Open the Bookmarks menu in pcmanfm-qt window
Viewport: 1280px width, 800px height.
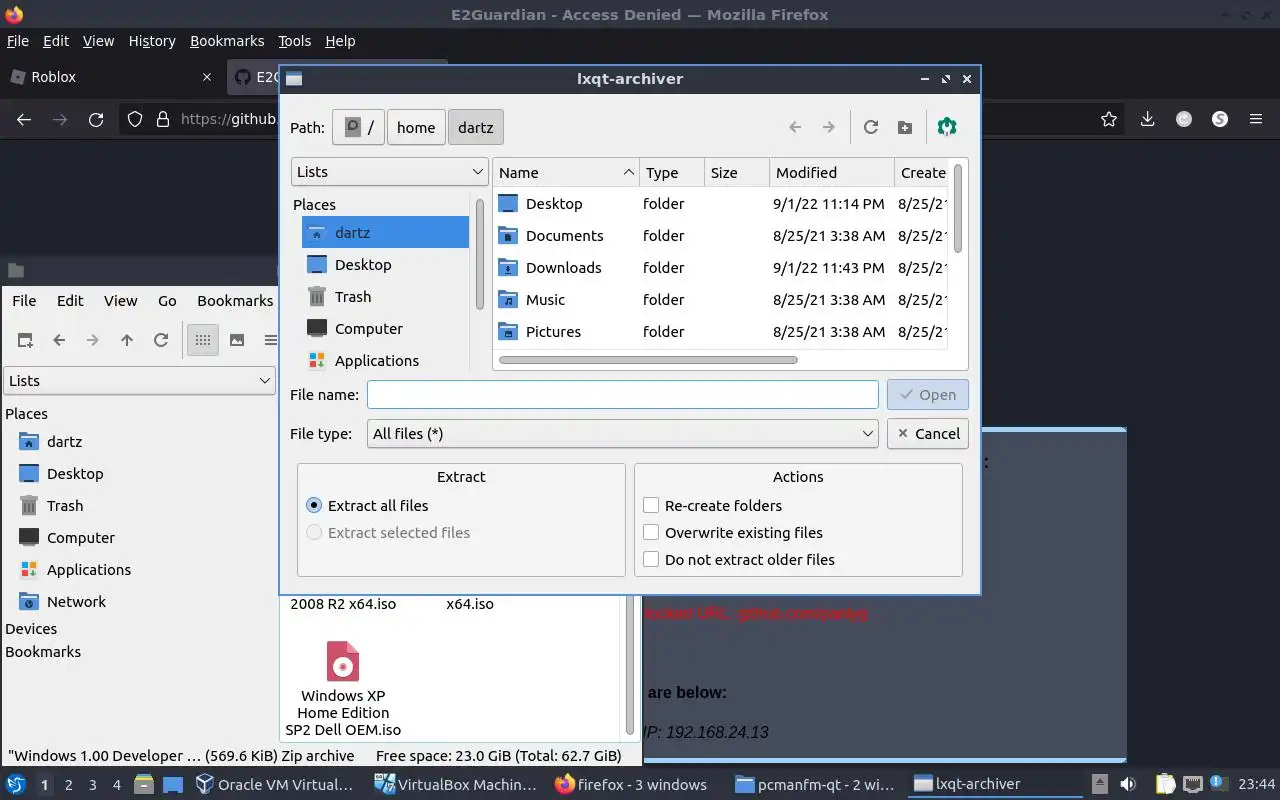pyautogui.click(x=235, y=301)
